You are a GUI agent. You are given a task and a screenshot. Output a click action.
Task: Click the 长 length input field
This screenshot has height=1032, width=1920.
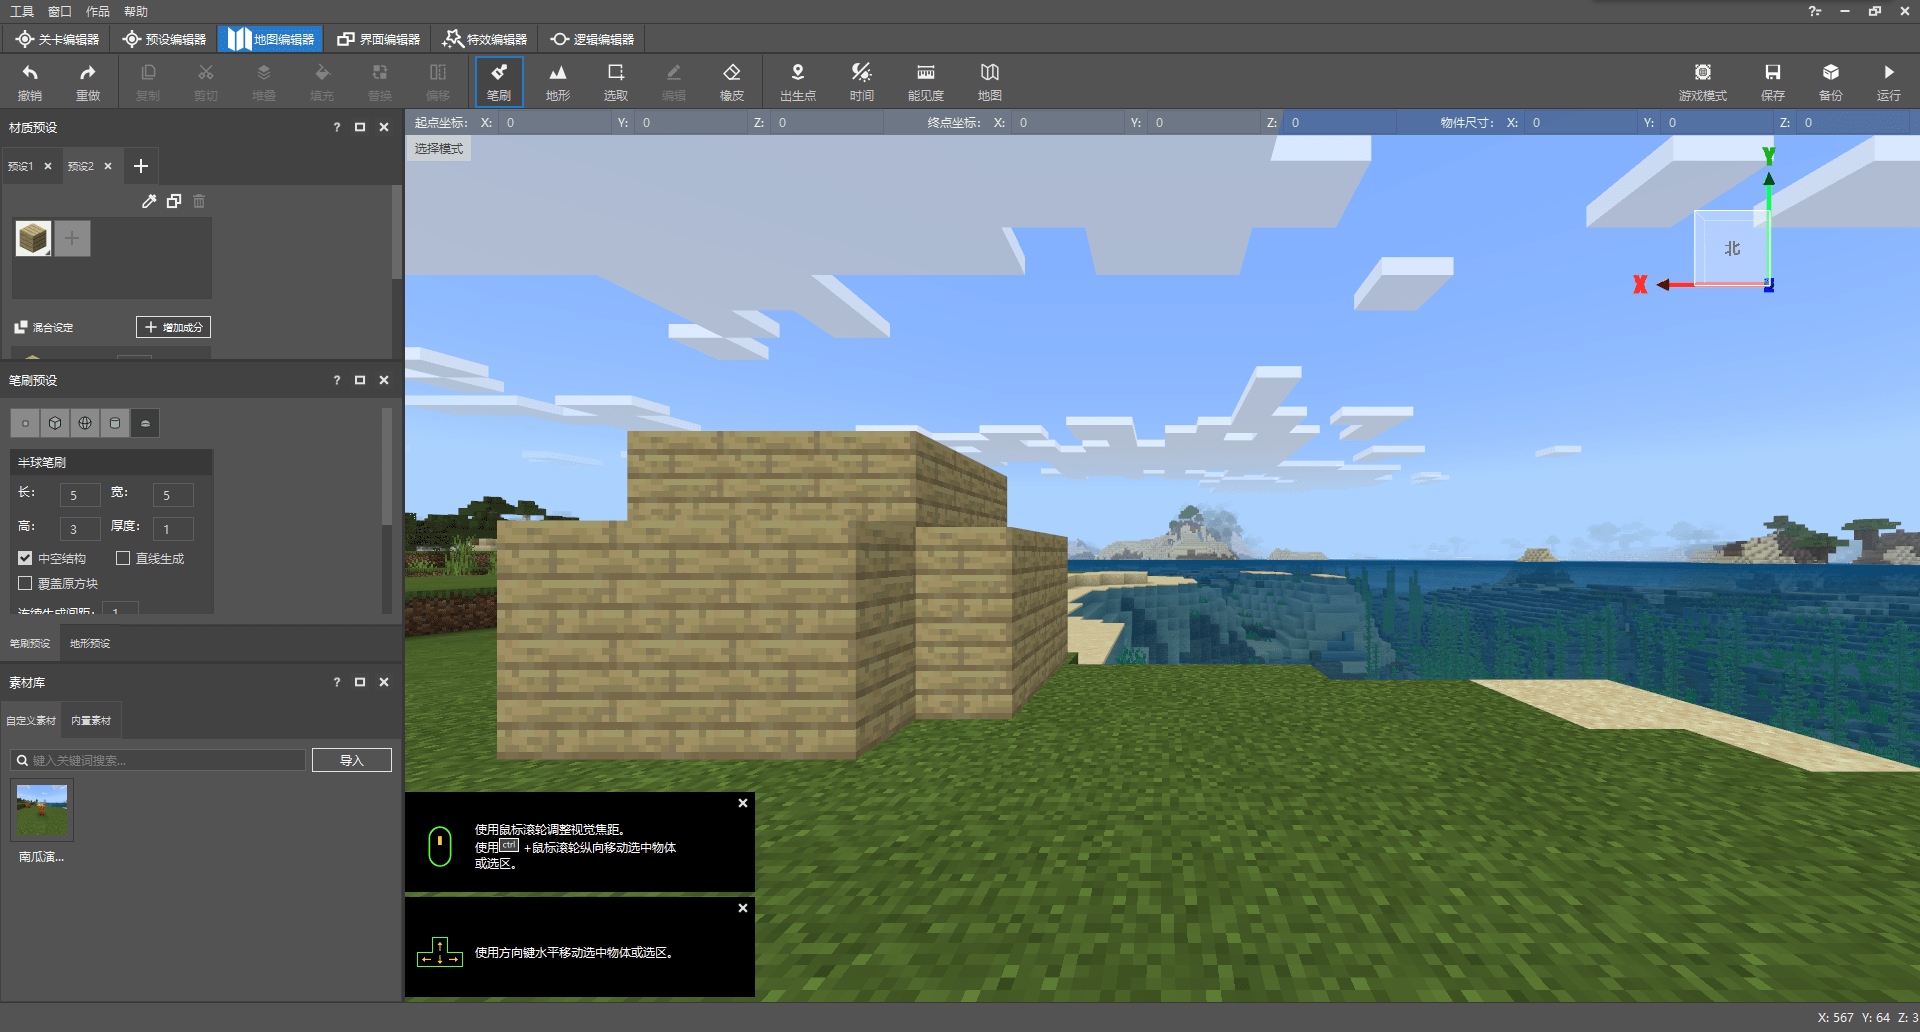(80, 495)
